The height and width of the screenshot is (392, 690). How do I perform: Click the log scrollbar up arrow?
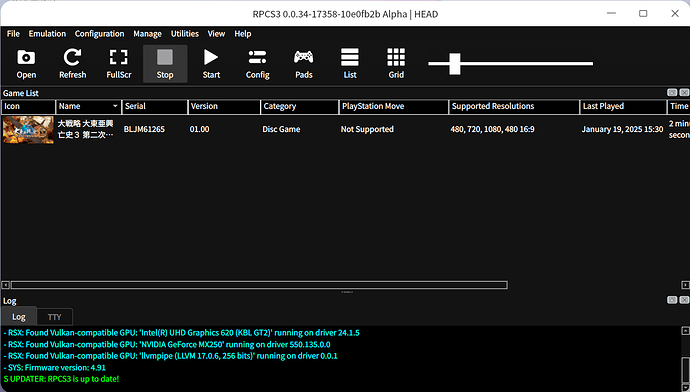(685, 330)
